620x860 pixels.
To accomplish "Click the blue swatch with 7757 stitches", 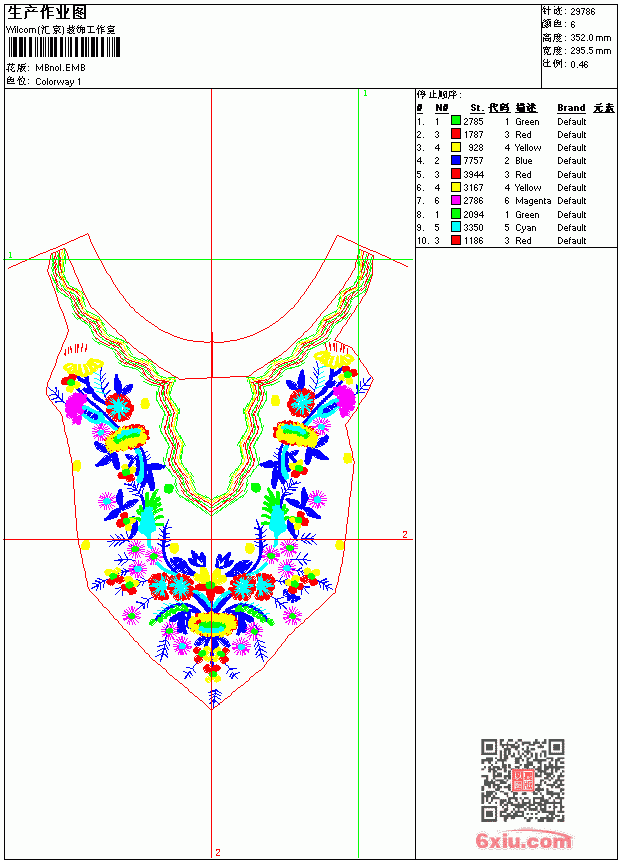I will coord(455,160).
